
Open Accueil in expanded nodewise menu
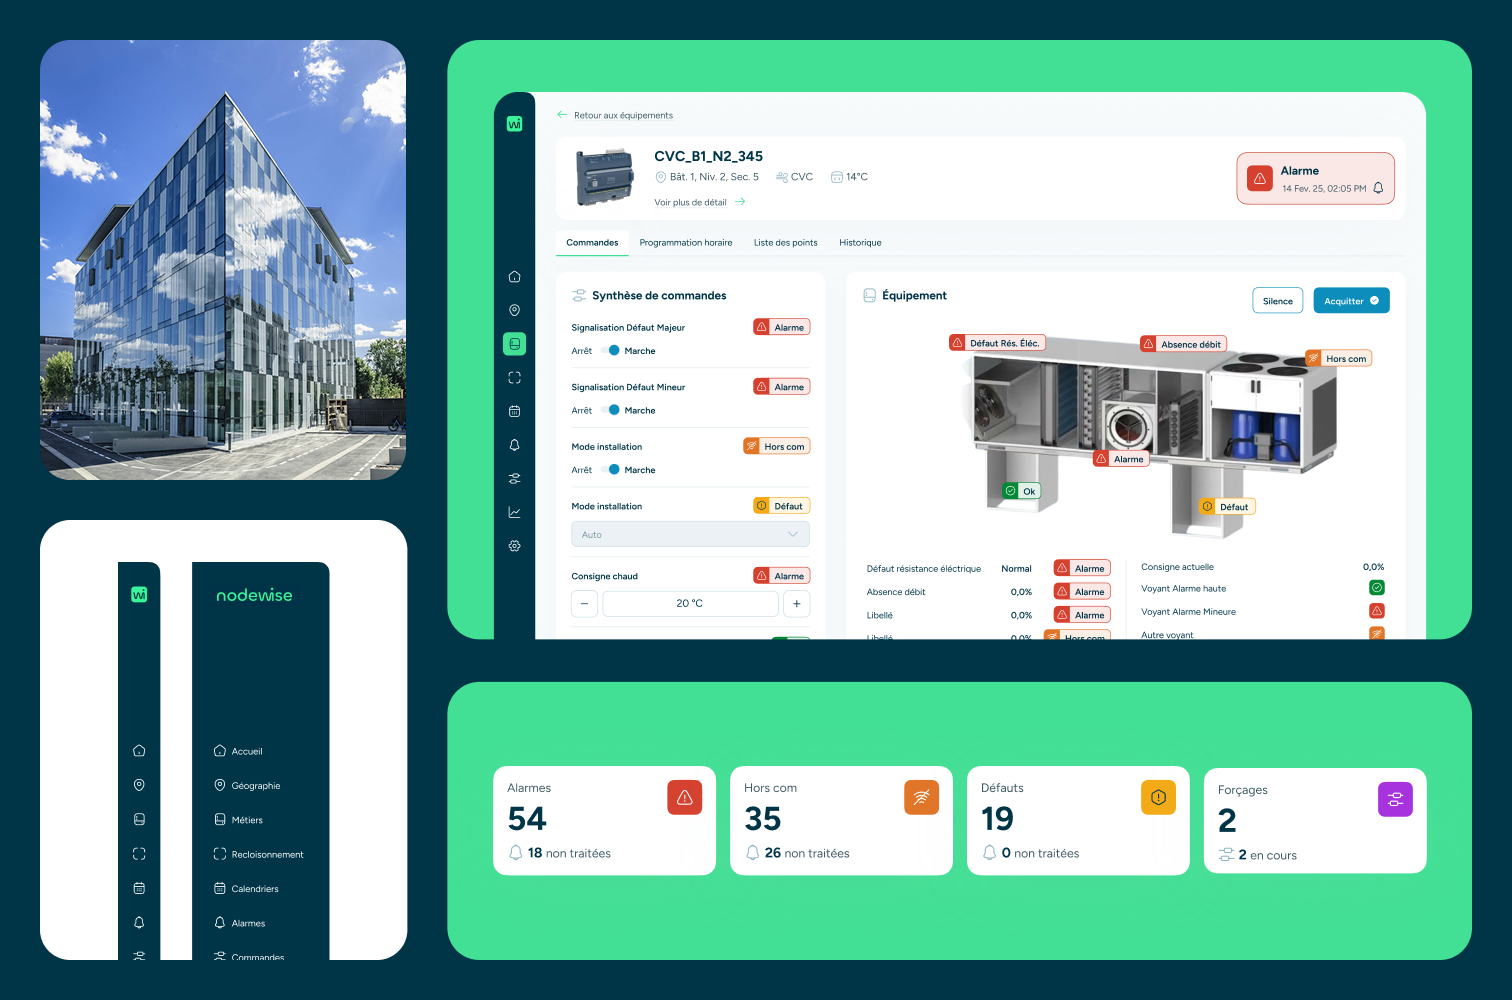pyautogui.click(x=238, y=751)
